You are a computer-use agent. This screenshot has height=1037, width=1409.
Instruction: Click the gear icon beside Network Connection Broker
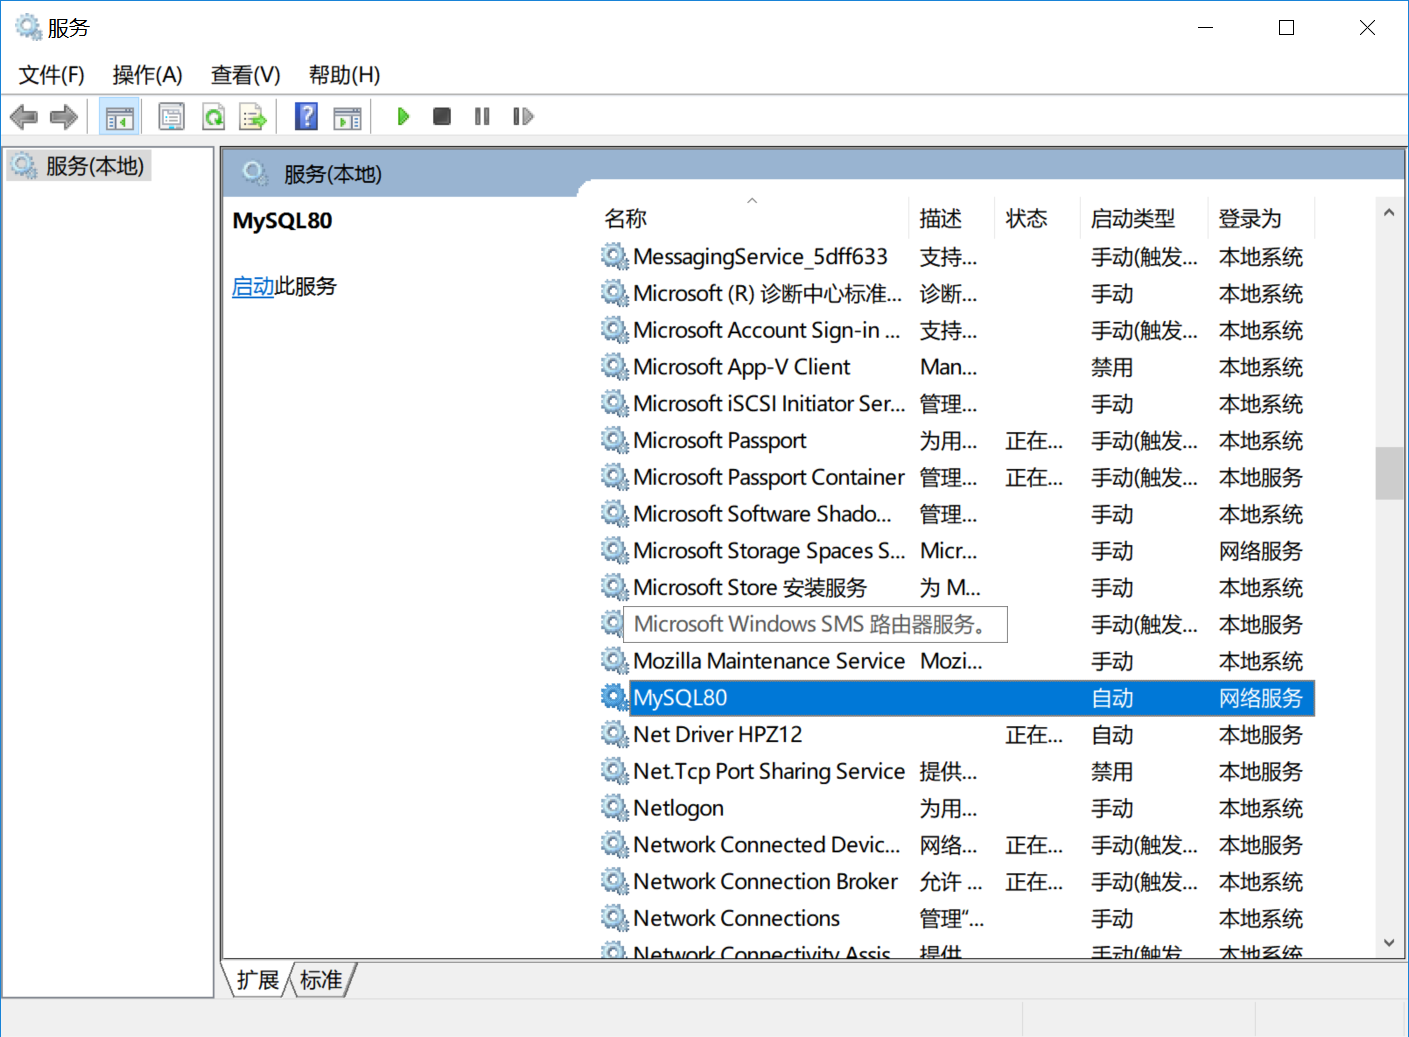pyautogui.click(x=614, y=881)
